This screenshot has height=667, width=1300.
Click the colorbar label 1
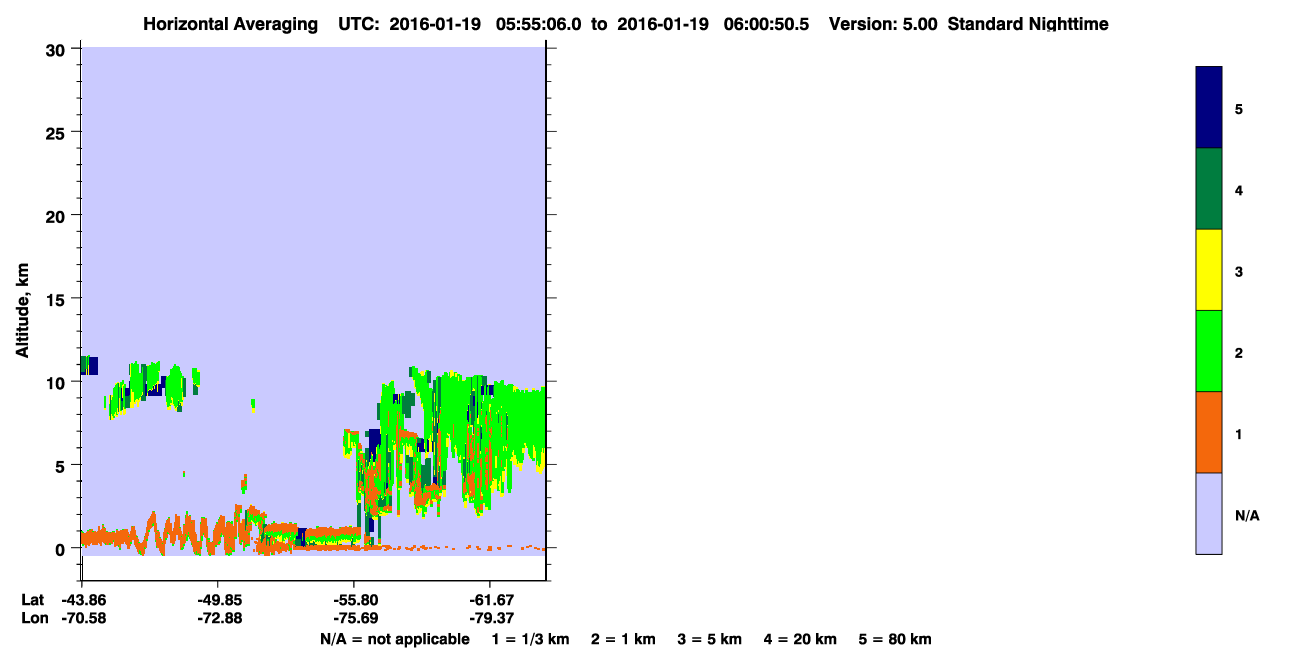1239,434
